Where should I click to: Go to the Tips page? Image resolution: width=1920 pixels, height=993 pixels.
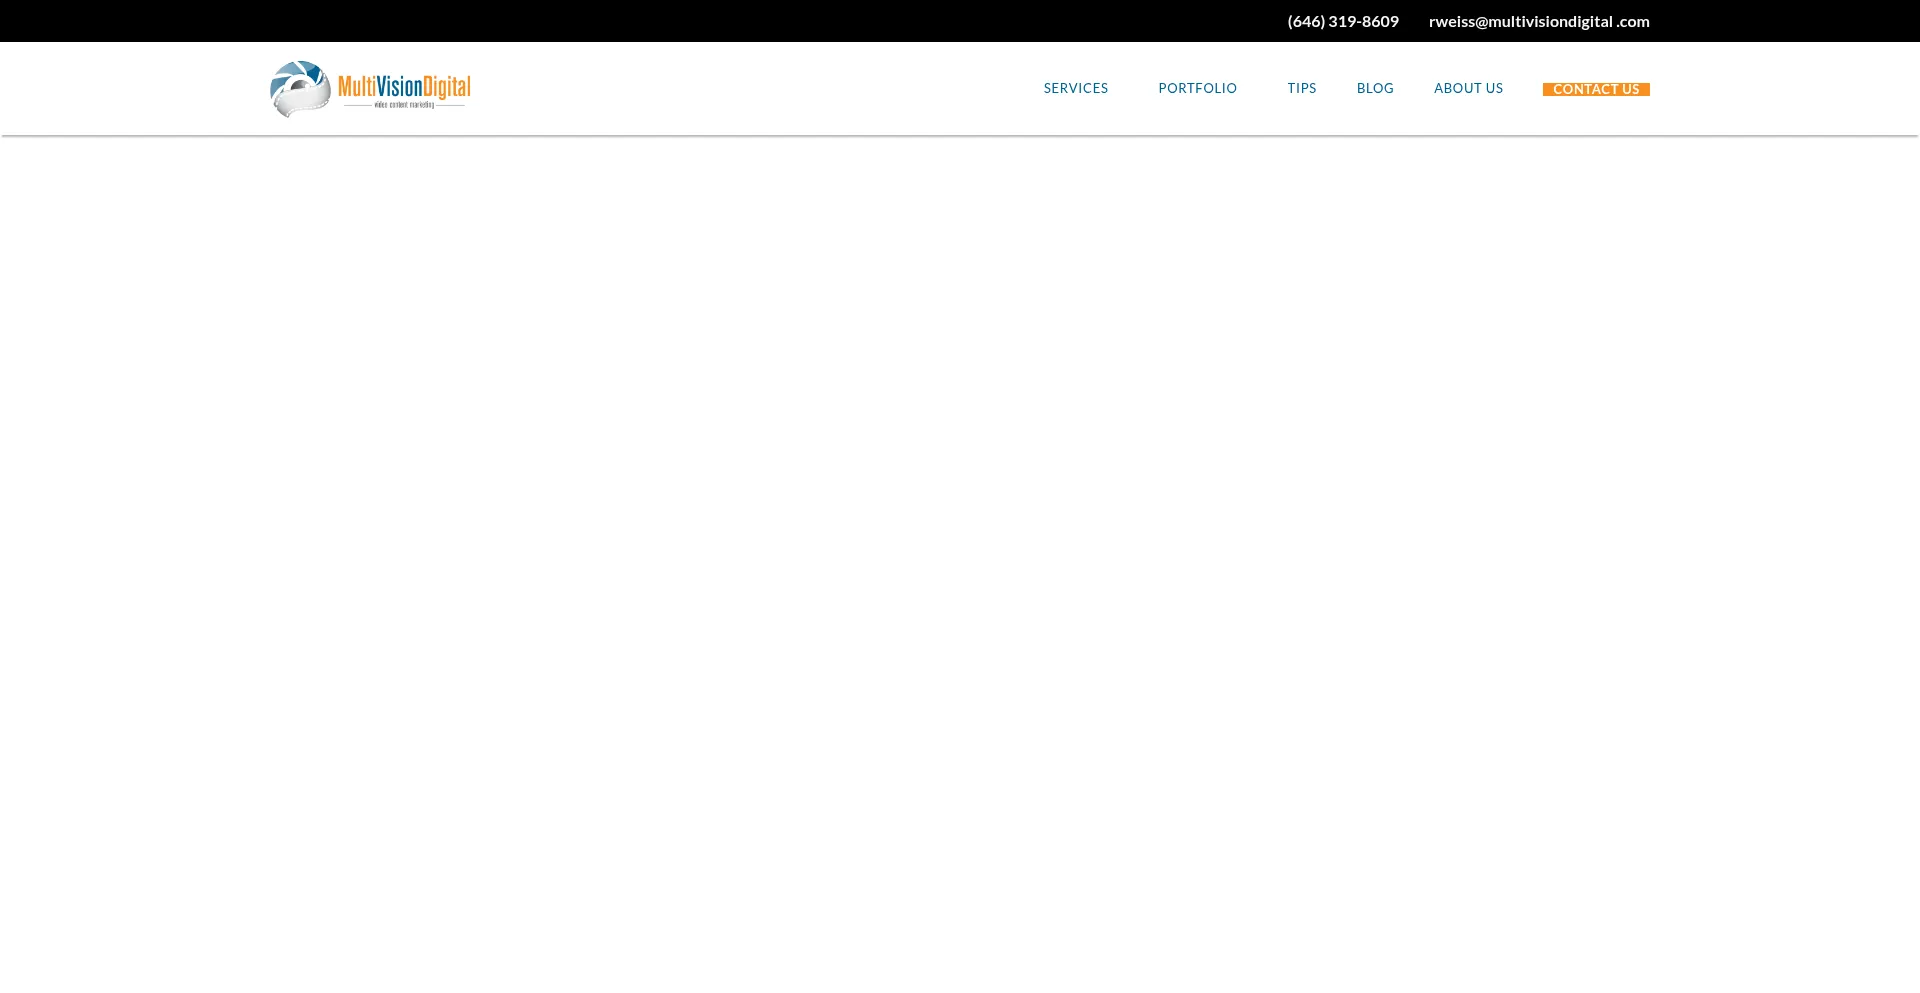(x=1301, y=88)
